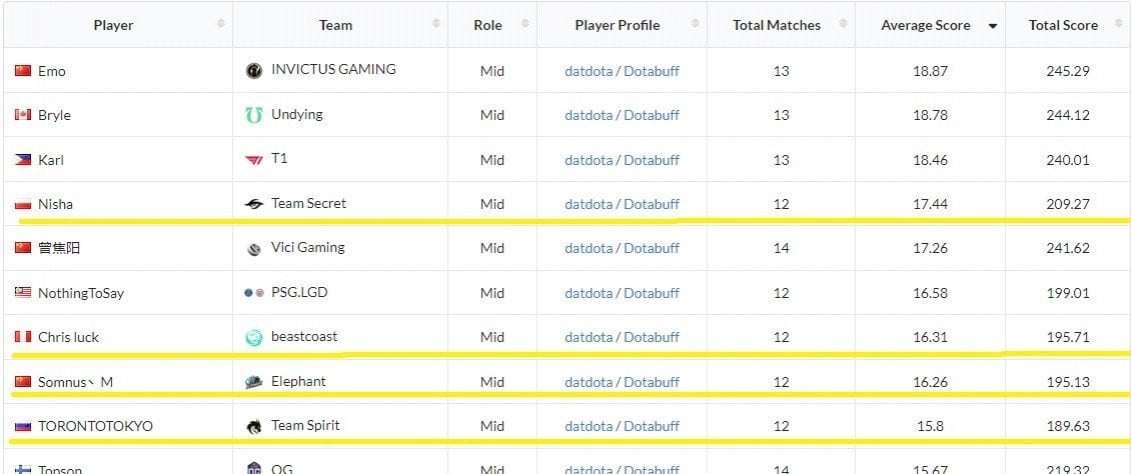The width and height of the screenshot is (1131, 474).
Task: Click the Undying team logo icon
Action: coord(254,115)
